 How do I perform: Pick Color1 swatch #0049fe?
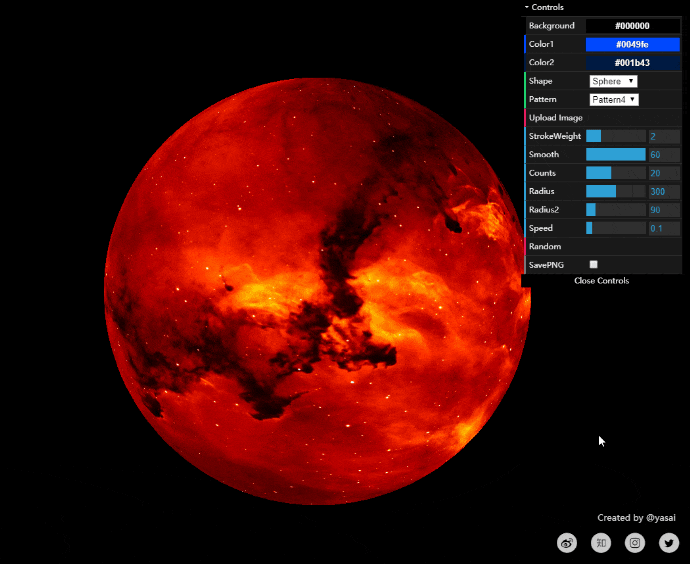click(x=632, y=44)
